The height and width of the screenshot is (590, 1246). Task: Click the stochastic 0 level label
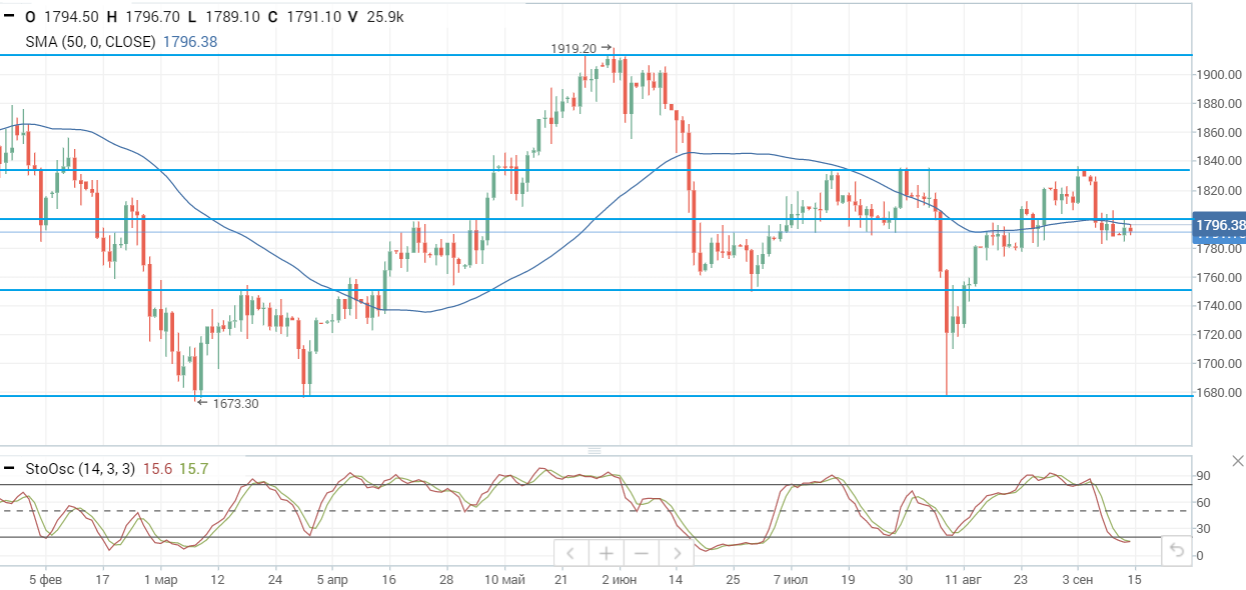1201,556
